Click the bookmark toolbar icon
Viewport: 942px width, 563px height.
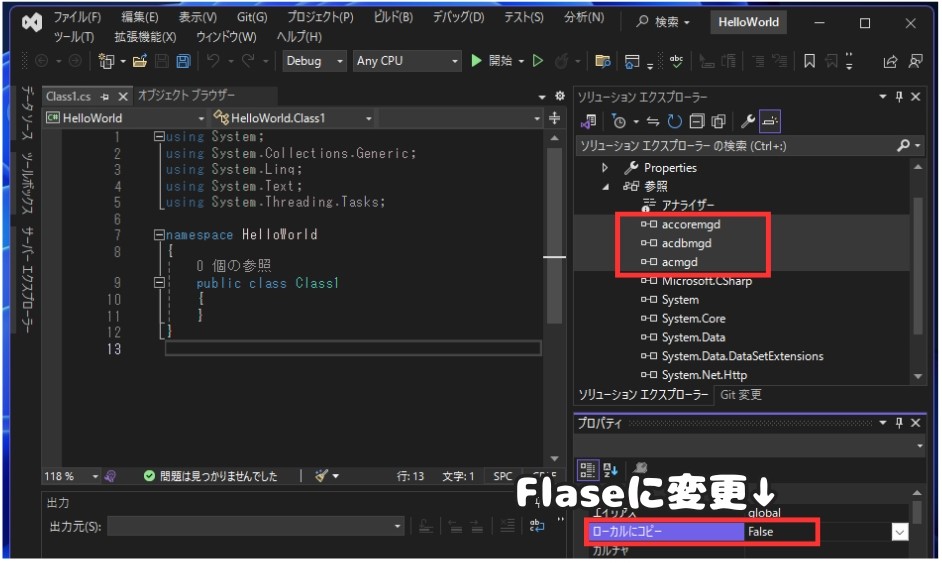pyautogui.click(x=809, y=61)
